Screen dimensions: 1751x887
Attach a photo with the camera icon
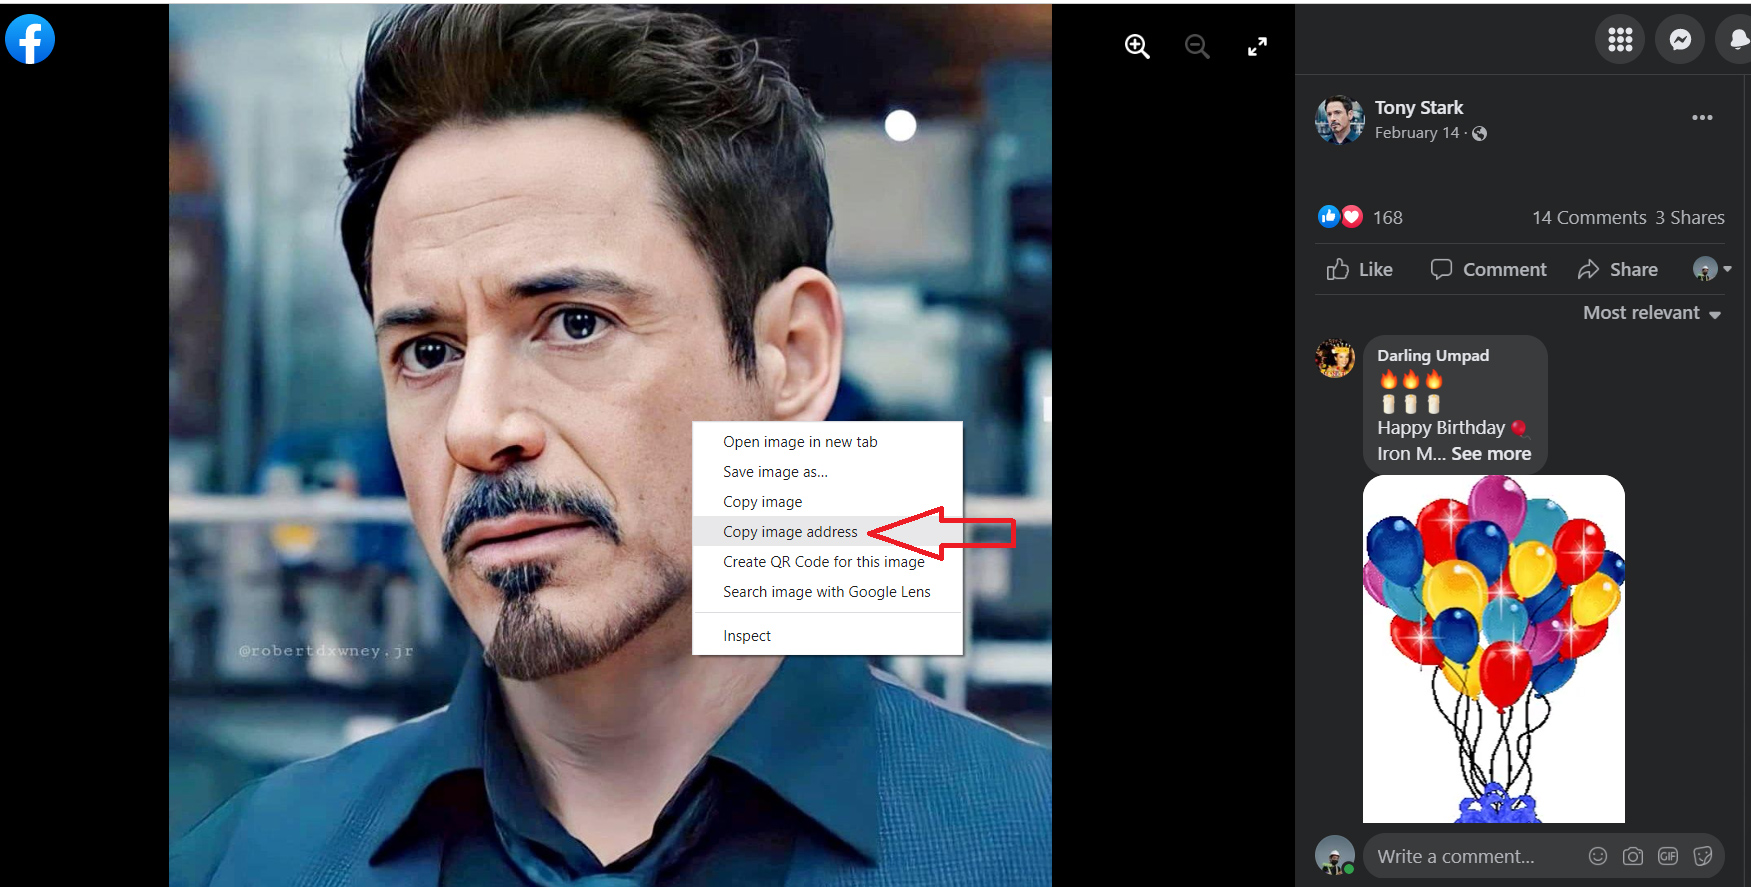1633,856
